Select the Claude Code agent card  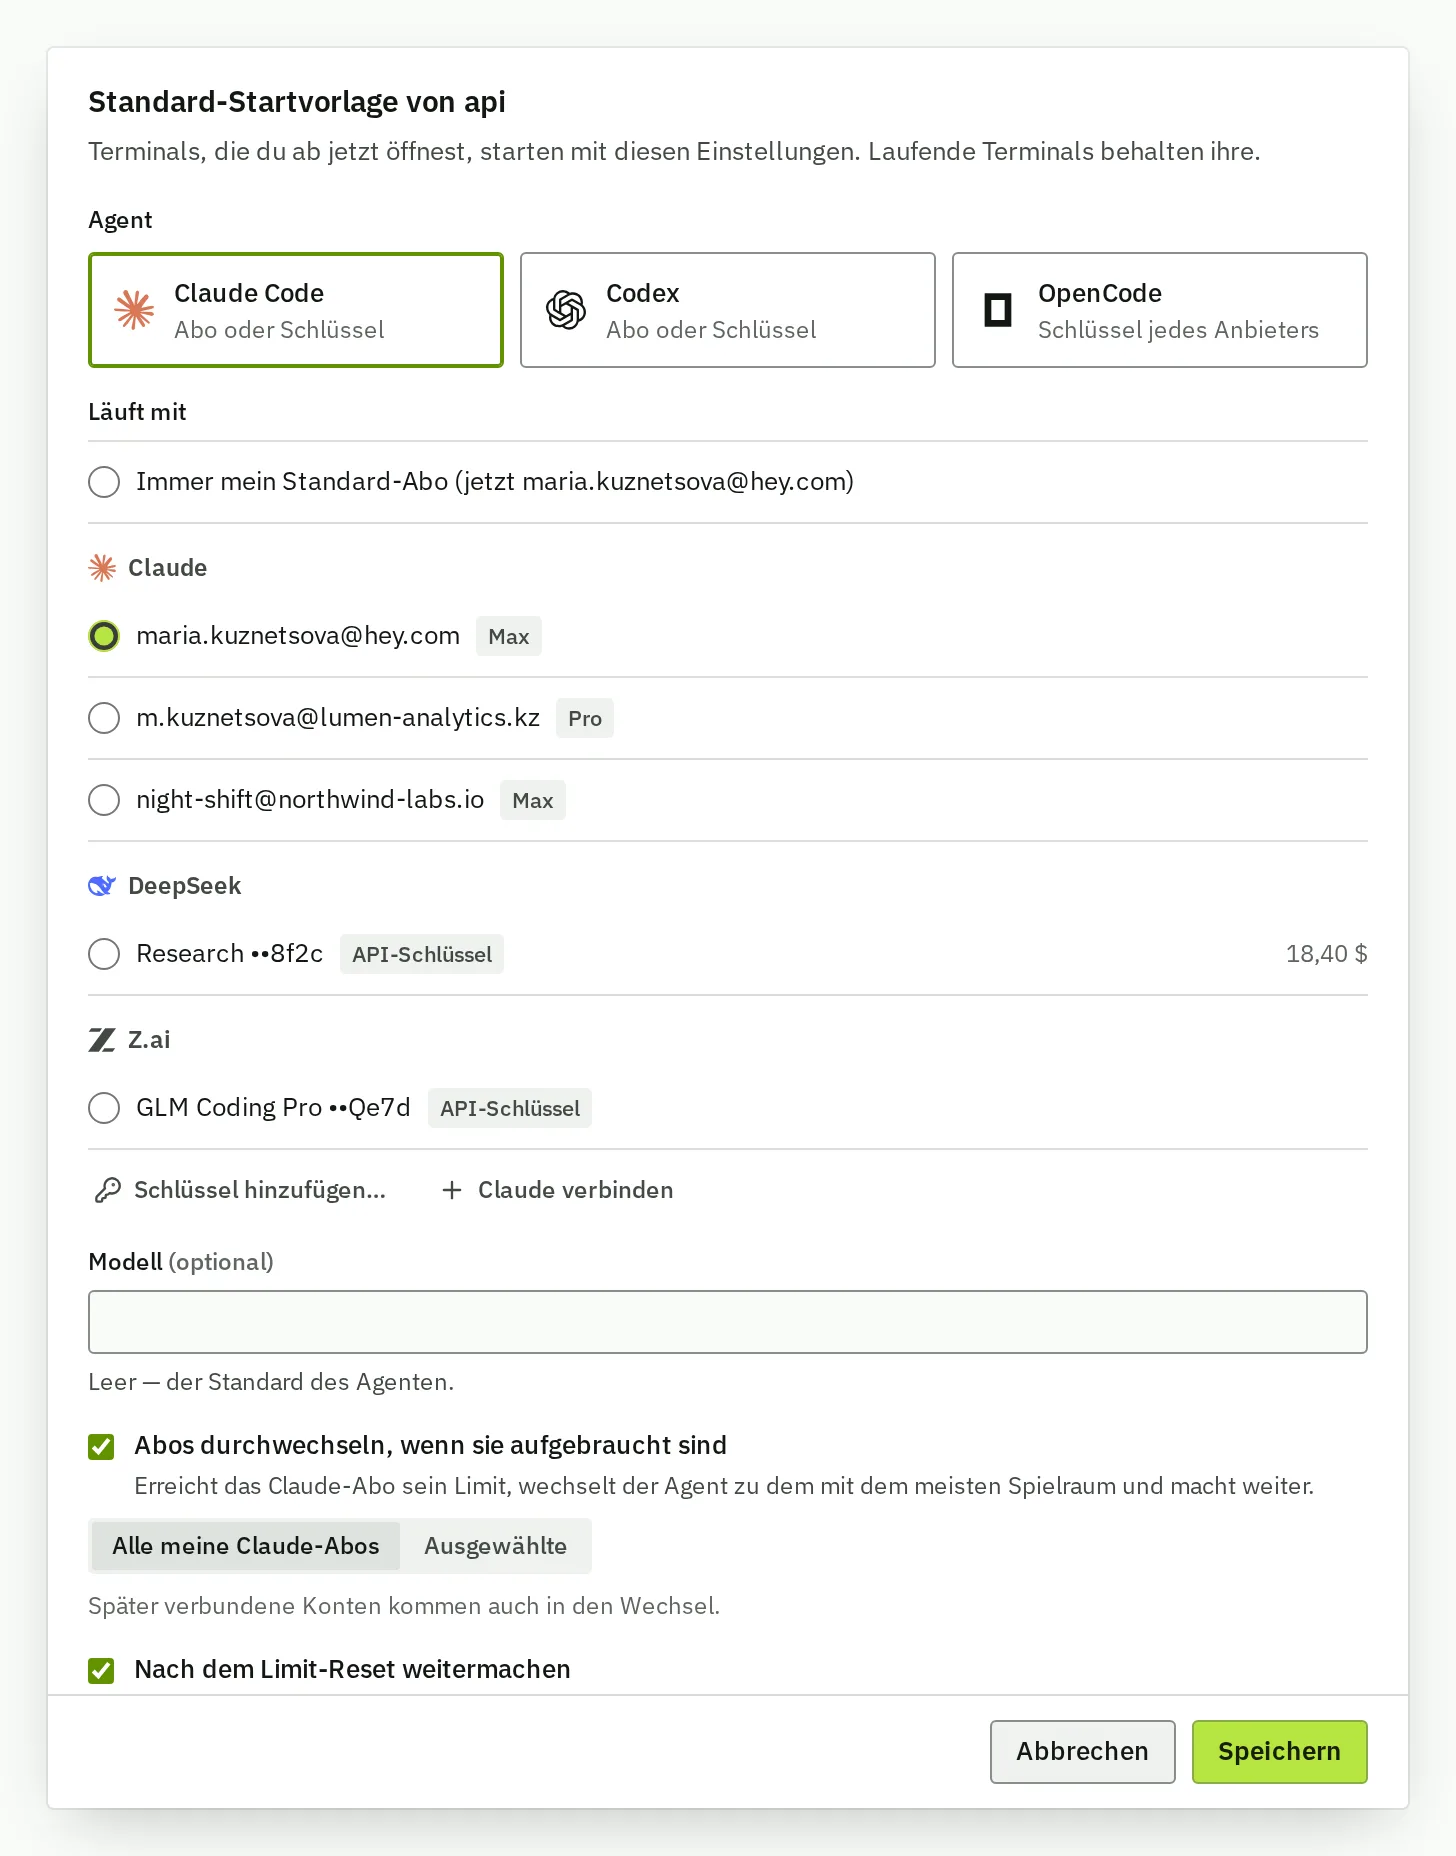[x=296, y=310]
